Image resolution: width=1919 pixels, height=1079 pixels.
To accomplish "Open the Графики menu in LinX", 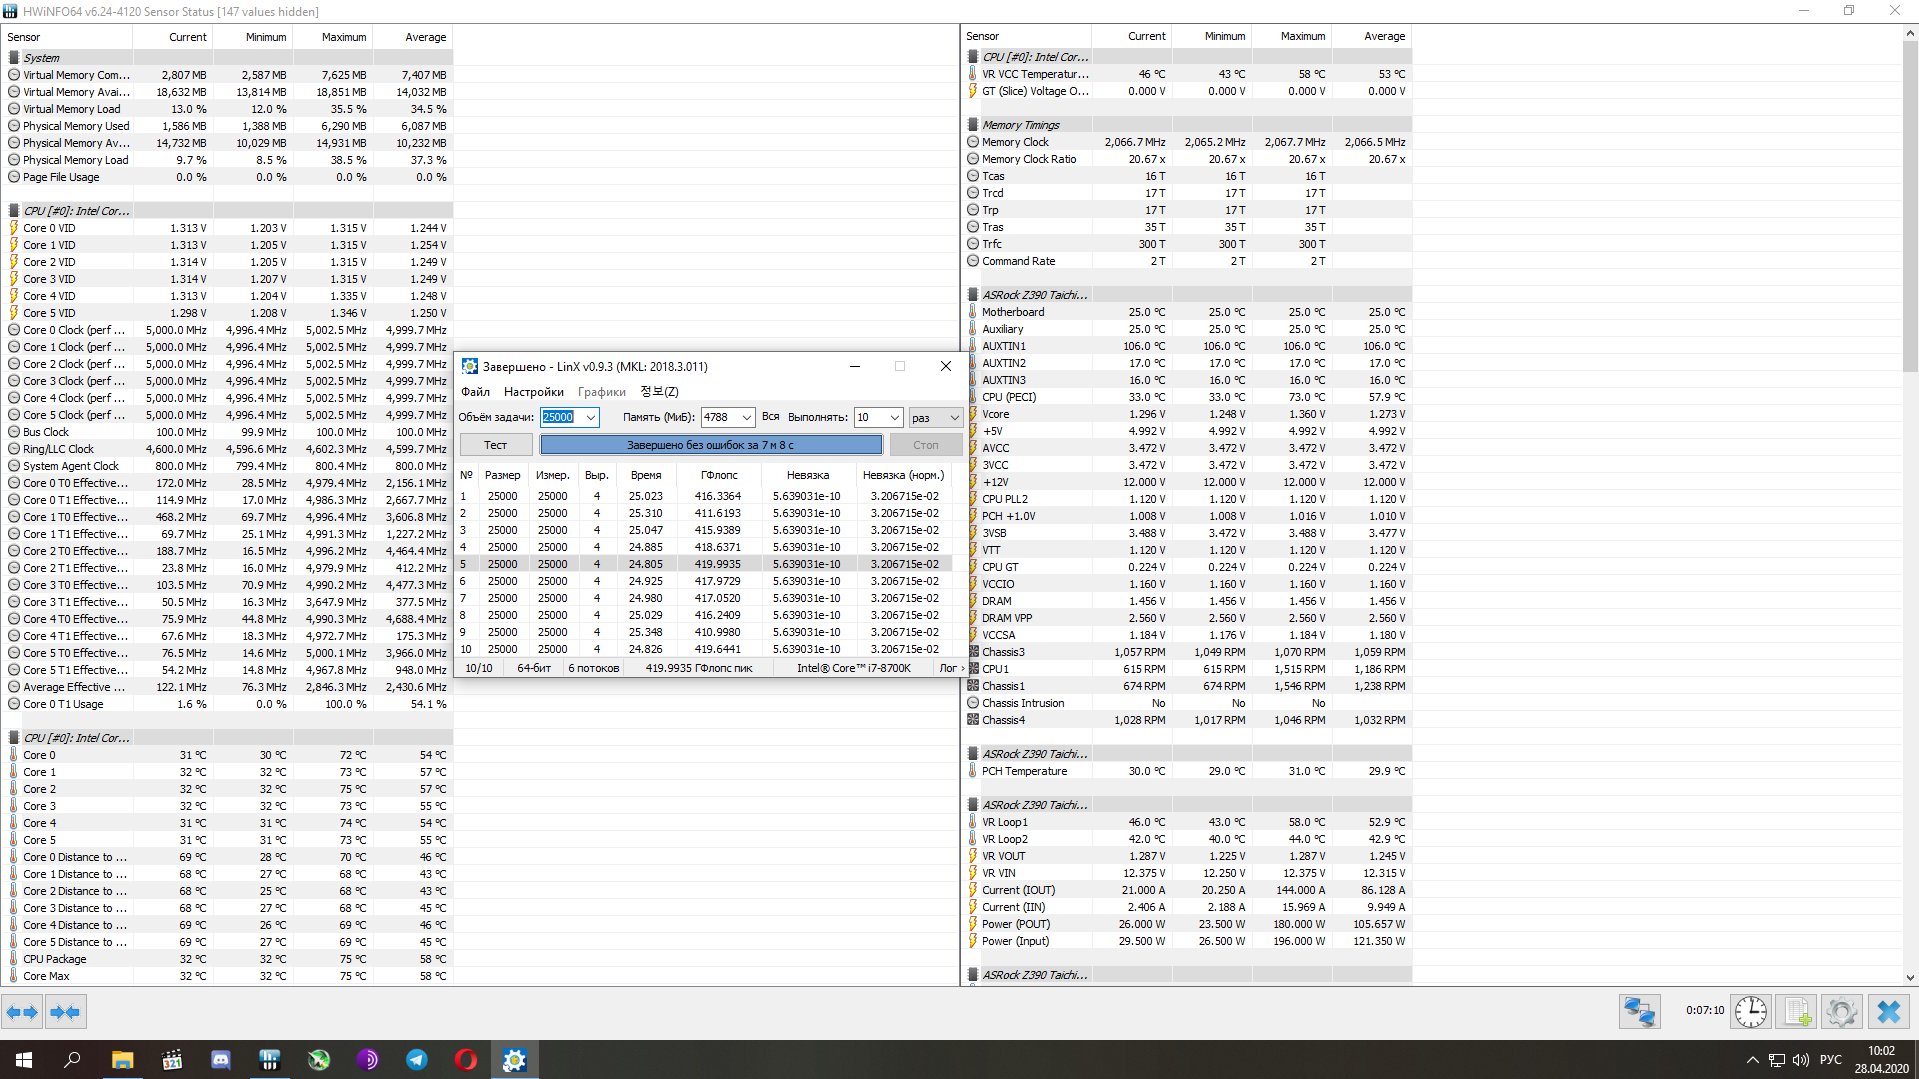I will [602, 392].
